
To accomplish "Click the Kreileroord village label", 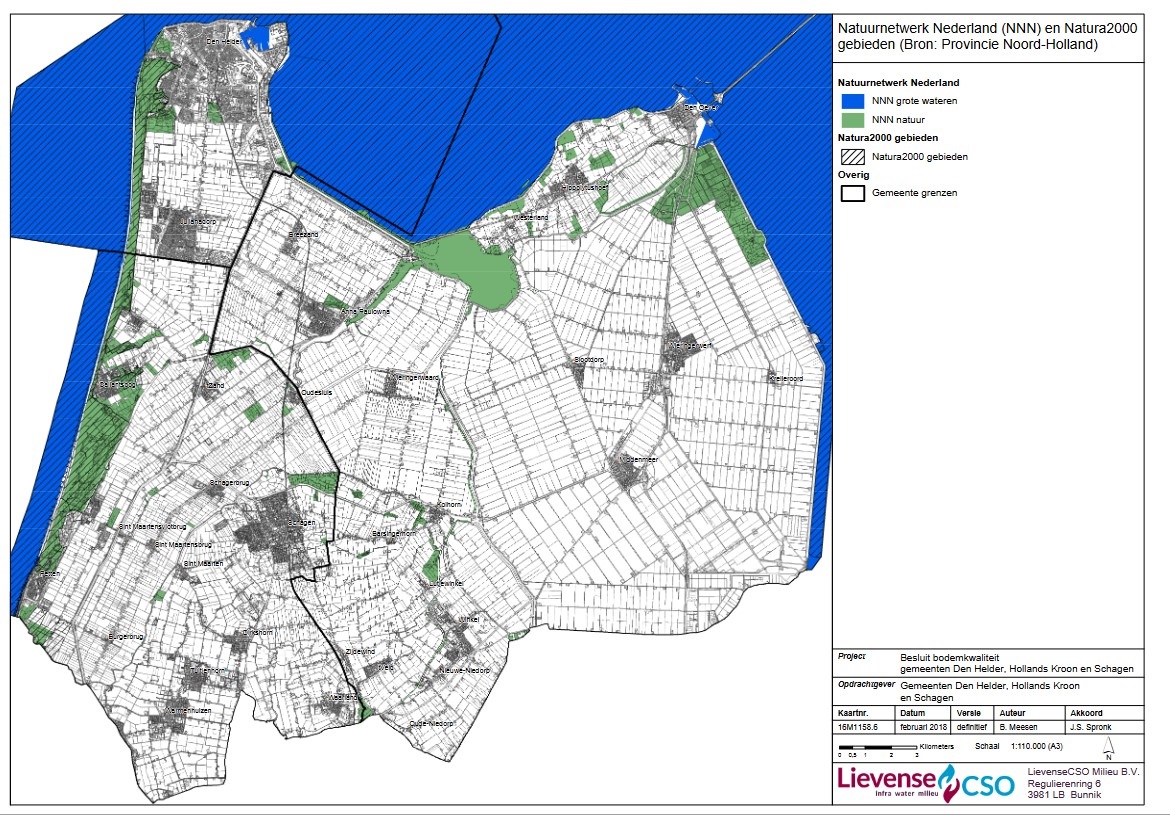I will tap(785, 379).
